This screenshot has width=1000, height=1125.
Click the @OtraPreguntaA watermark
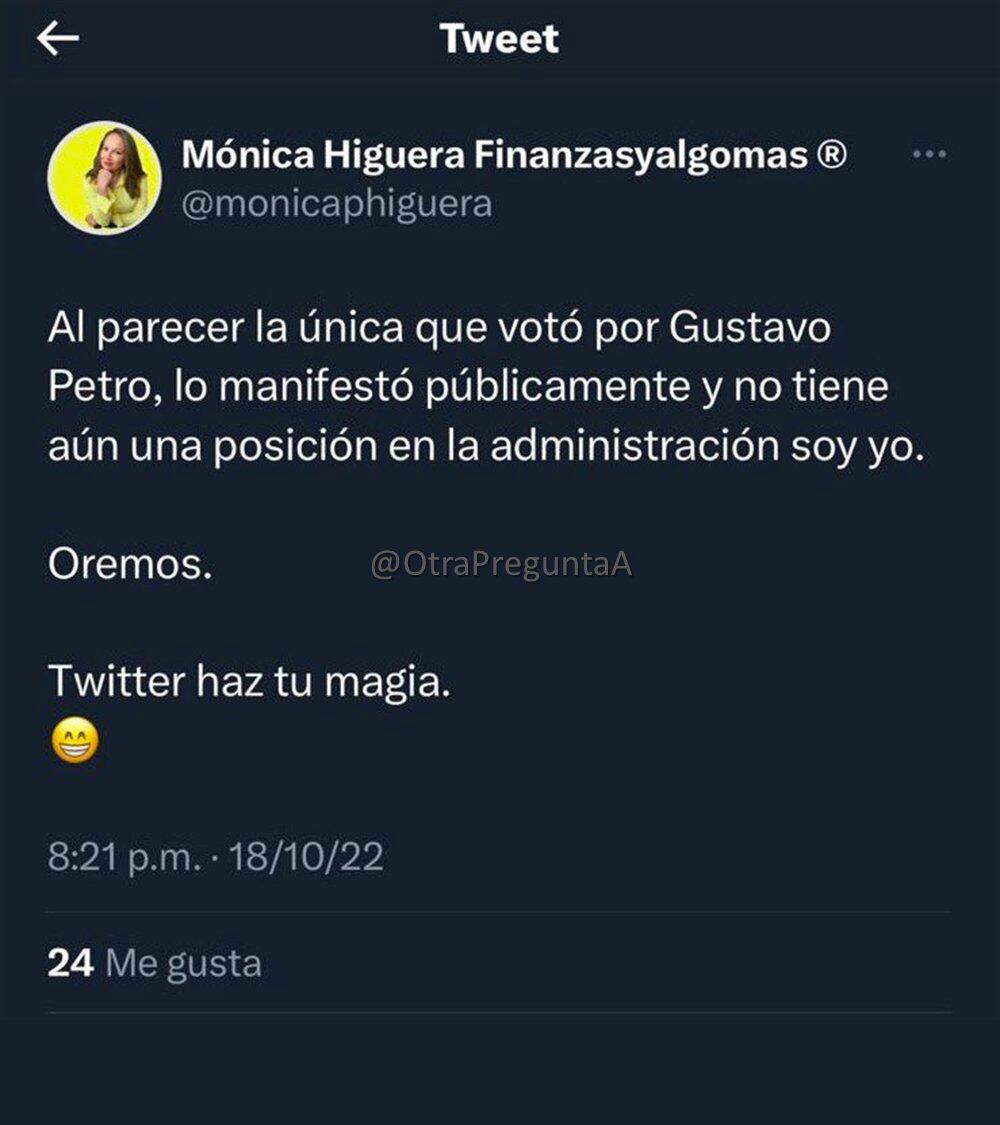501,564
